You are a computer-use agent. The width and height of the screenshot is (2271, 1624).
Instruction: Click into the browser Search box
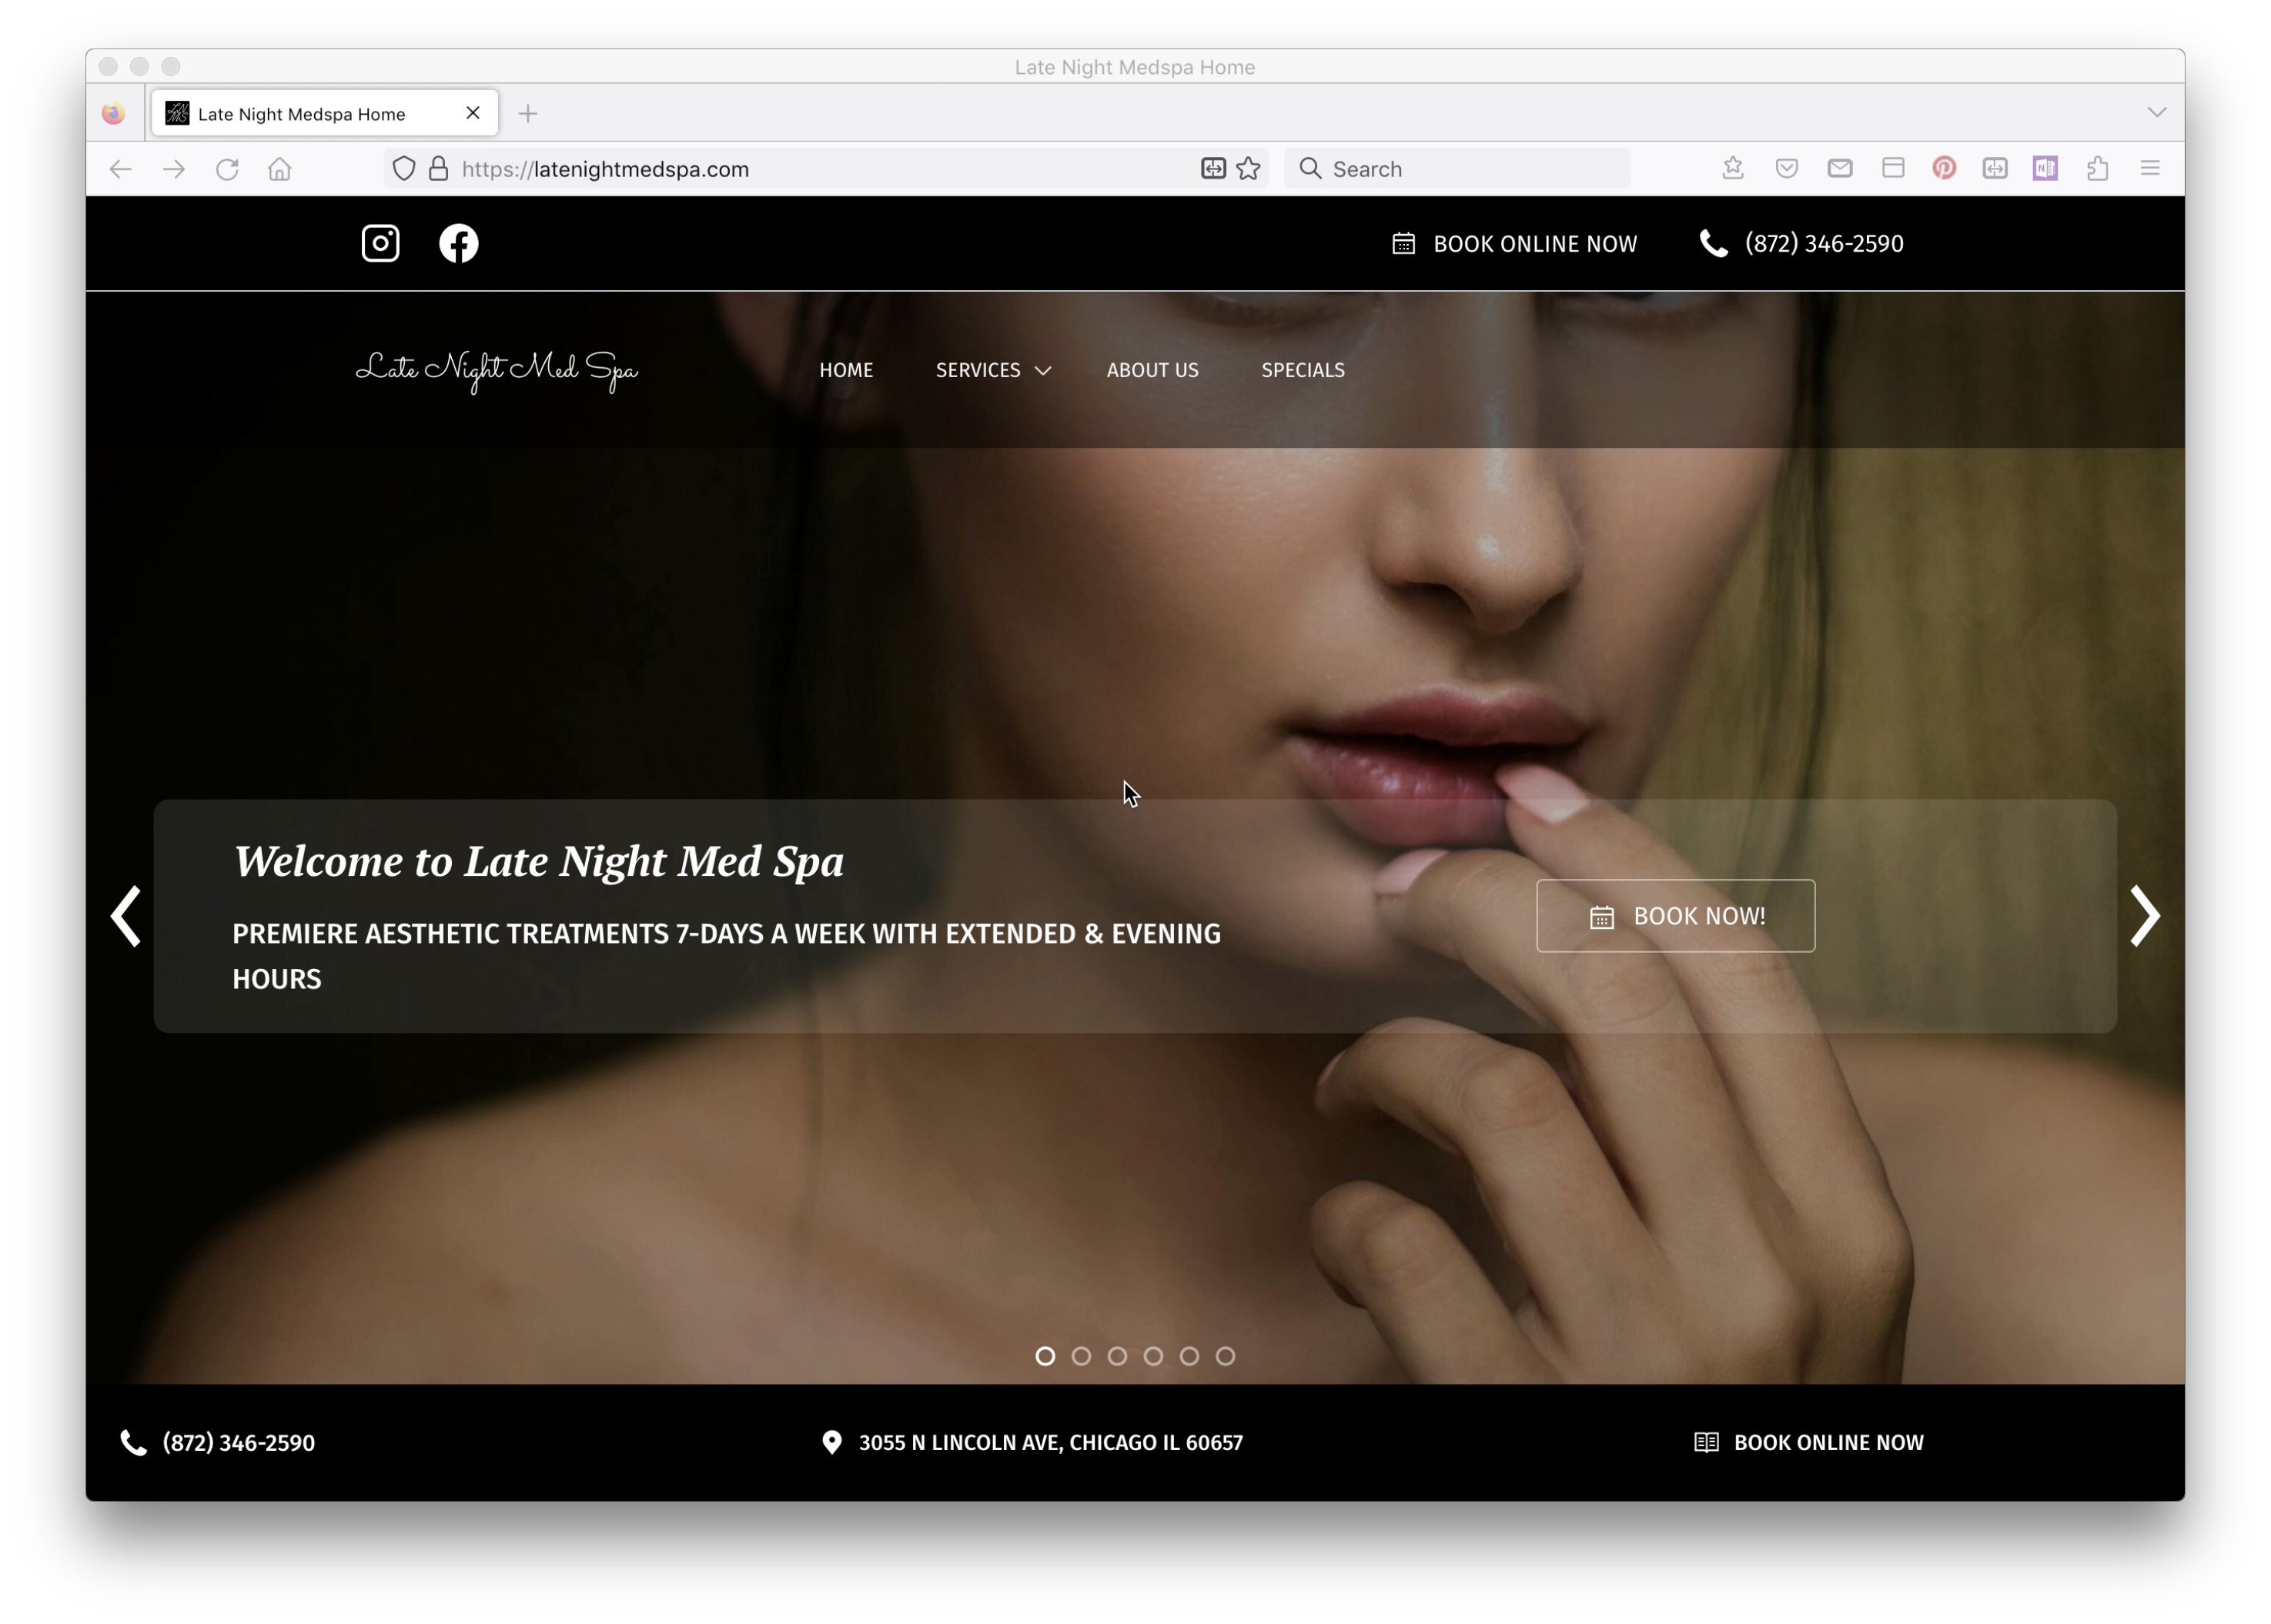(1457, 169)
